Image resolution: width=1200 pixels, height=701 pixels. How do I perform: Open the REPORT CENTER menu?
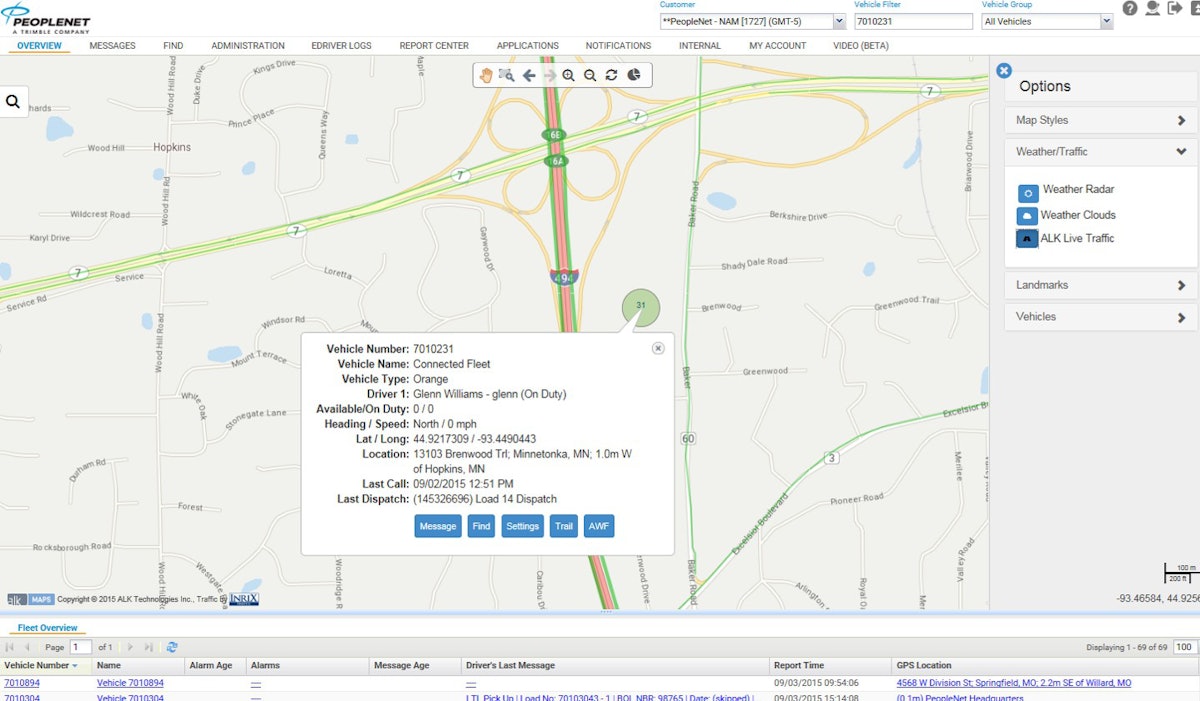(x=432, y=45)
